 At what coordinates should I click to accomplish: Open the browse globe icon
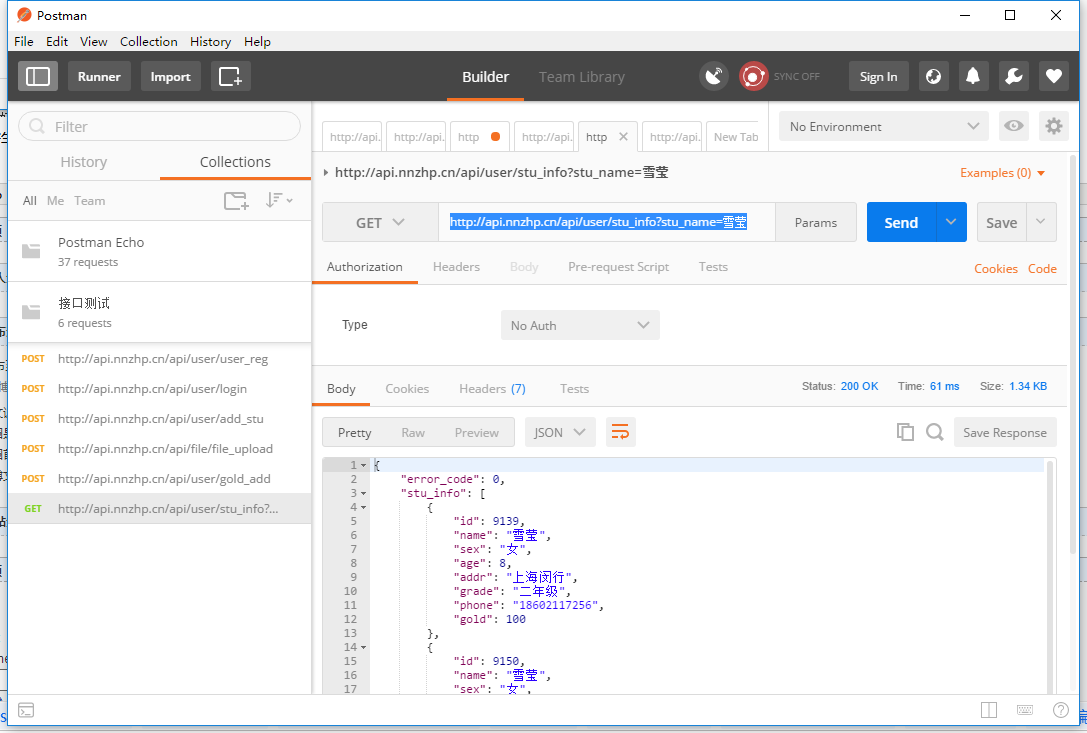[x=933, y=76]
